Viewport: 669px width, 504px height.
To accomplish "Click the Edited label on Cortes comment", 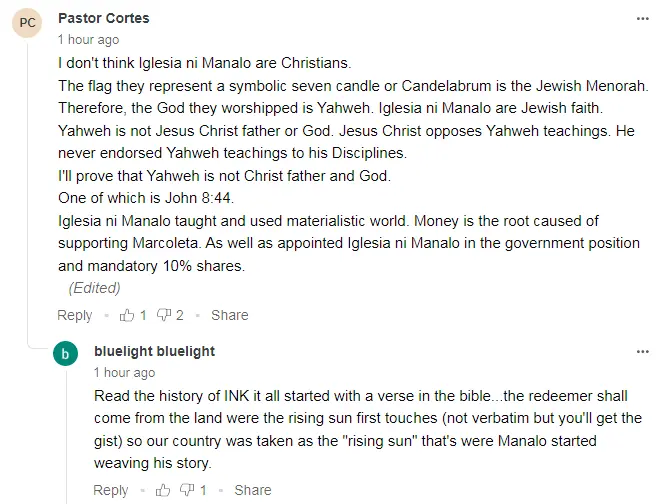I will click(x=94, y=288).
